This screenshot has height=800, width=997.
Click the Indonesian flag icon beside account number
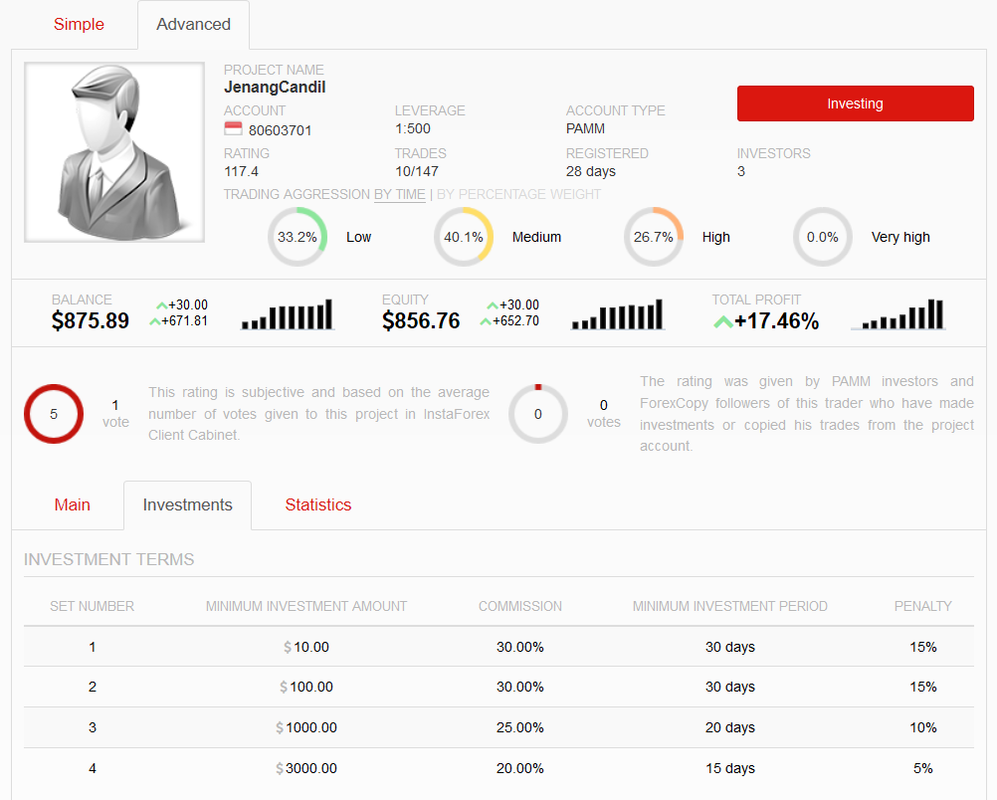pyautogui.click(x=233, y=129)
